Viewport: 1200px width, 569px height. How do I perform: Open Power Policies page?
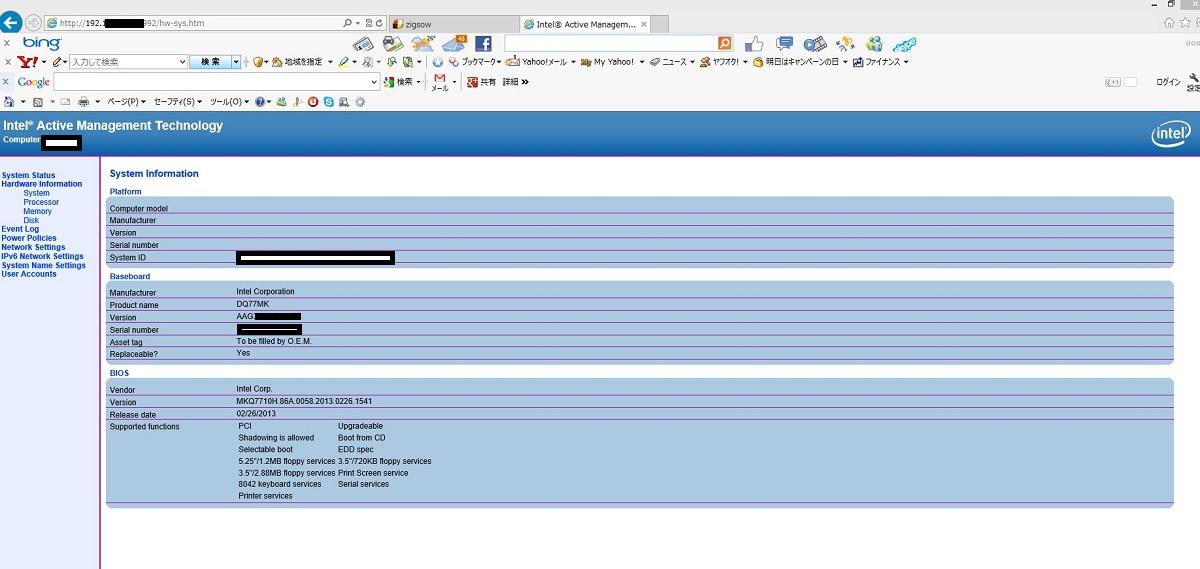point(29,238)
